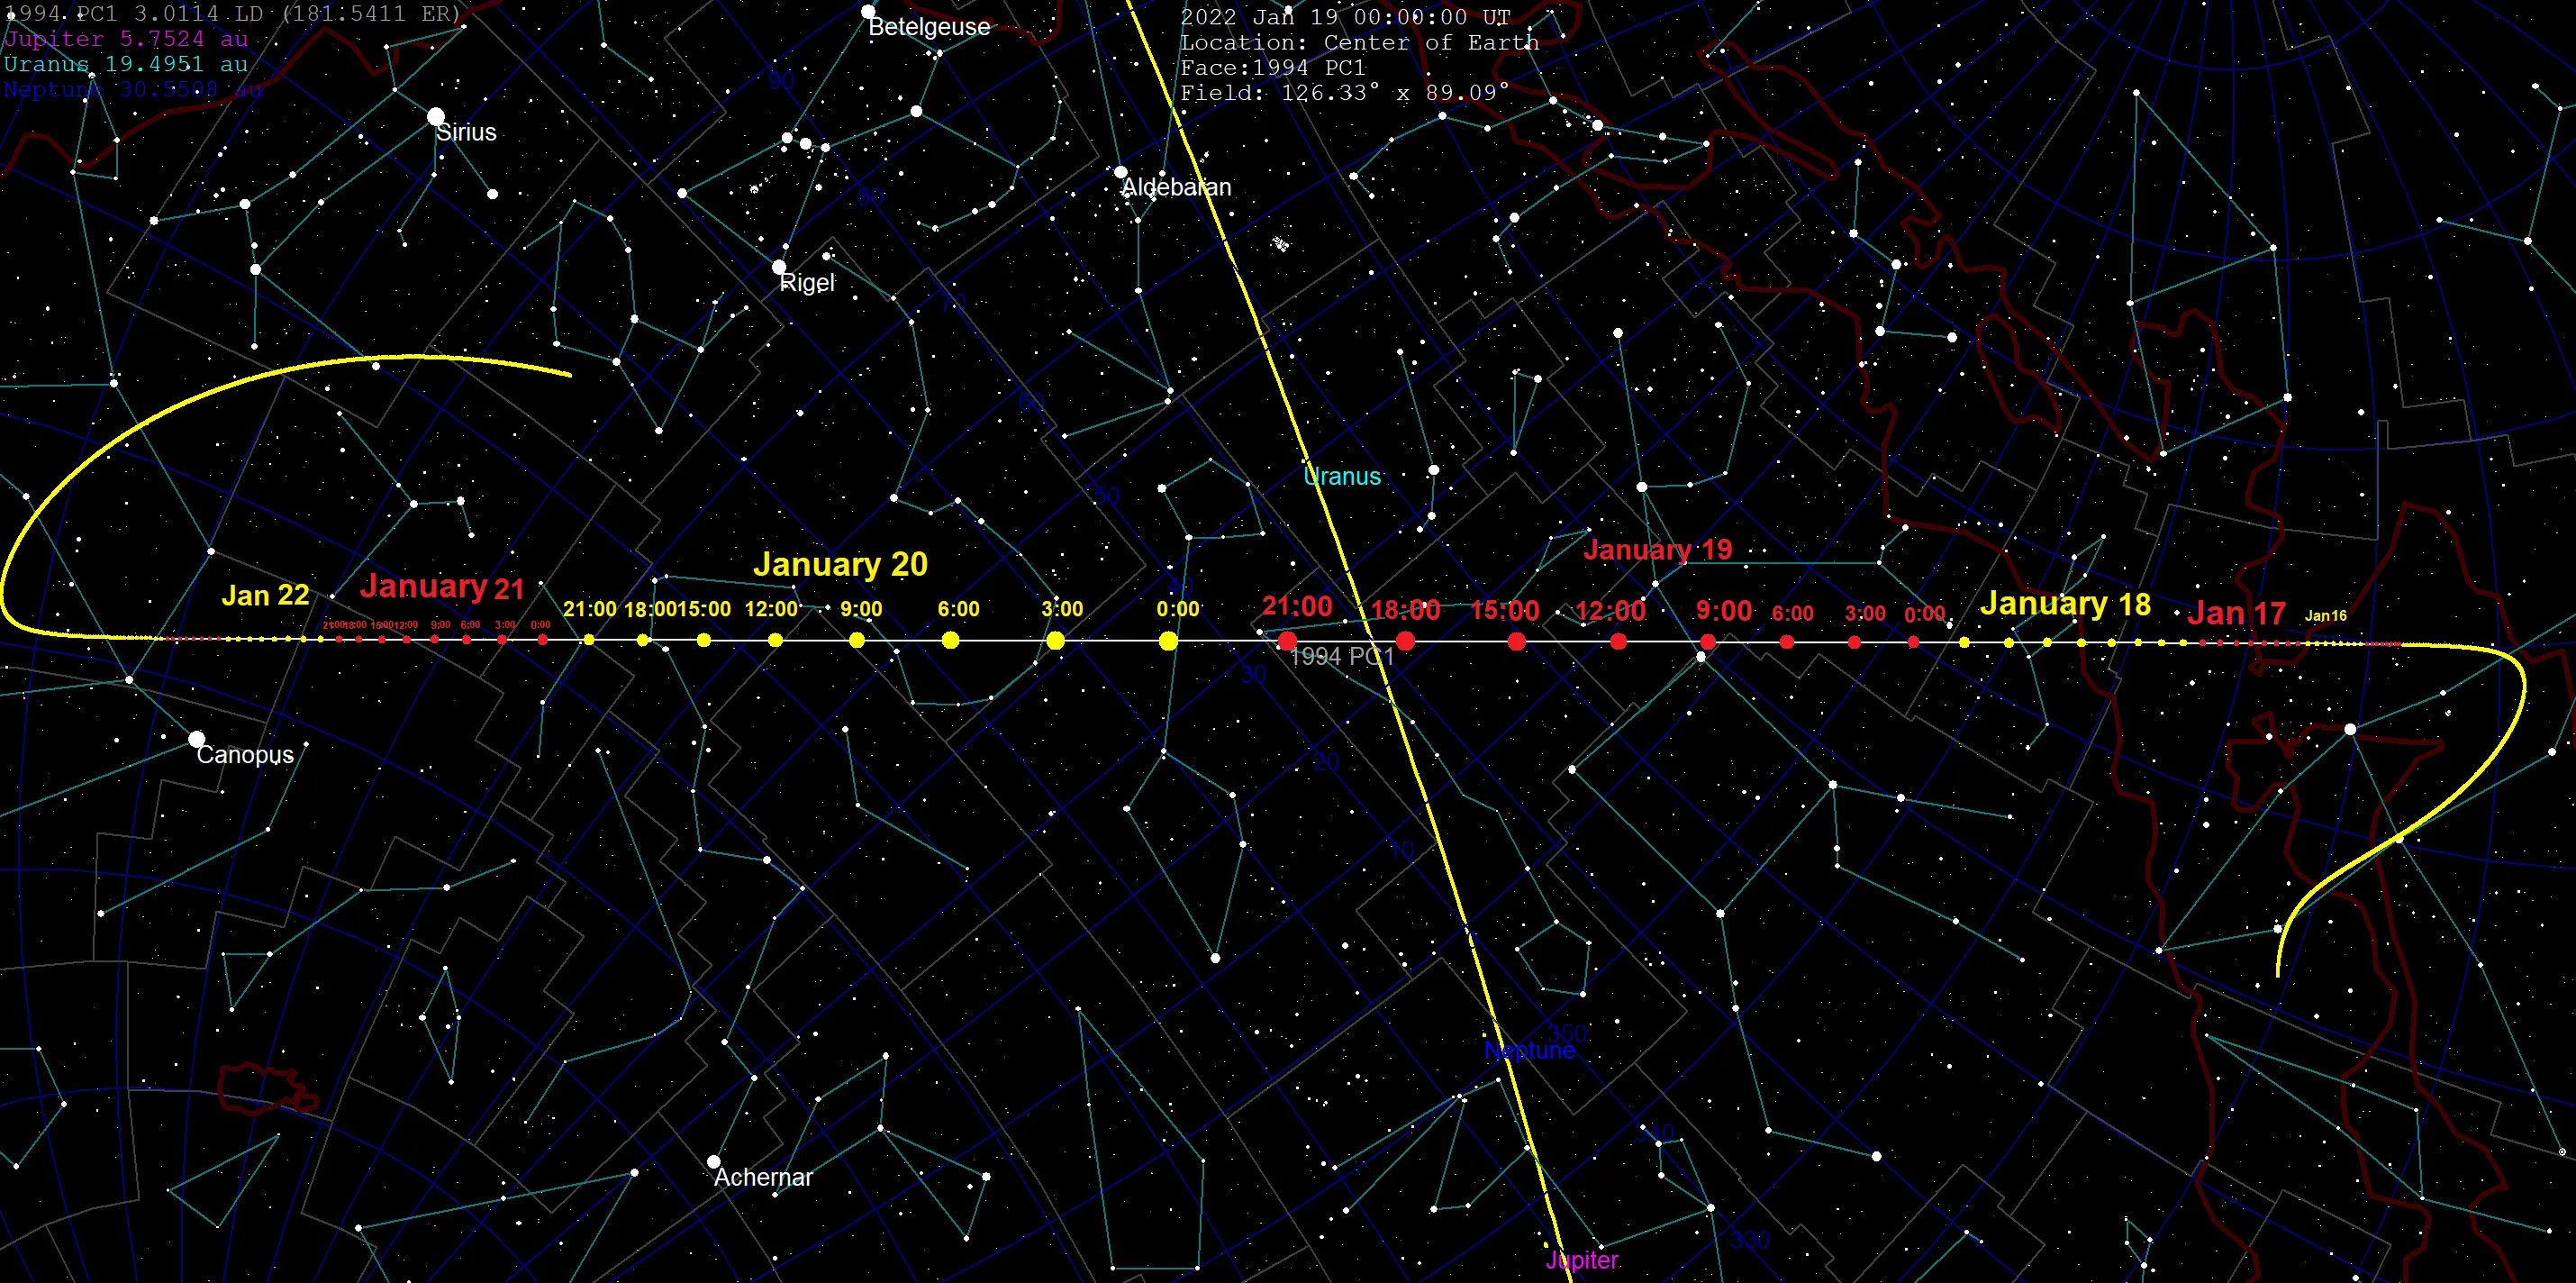2576x1283 pixels.
Task: Click the 2022 Jan 19 UT timestamp text
Action: [1345, 17]
